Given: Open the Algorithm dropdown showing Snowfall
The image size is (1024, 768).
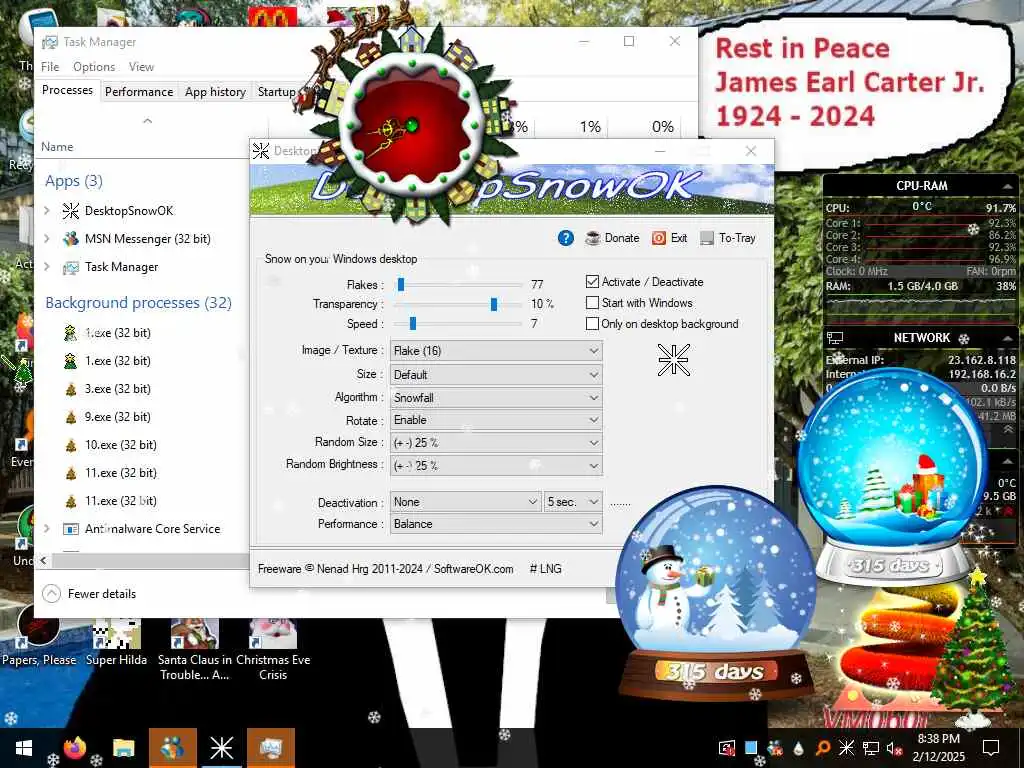Looking at the screenshot, I should click(496, 398).
